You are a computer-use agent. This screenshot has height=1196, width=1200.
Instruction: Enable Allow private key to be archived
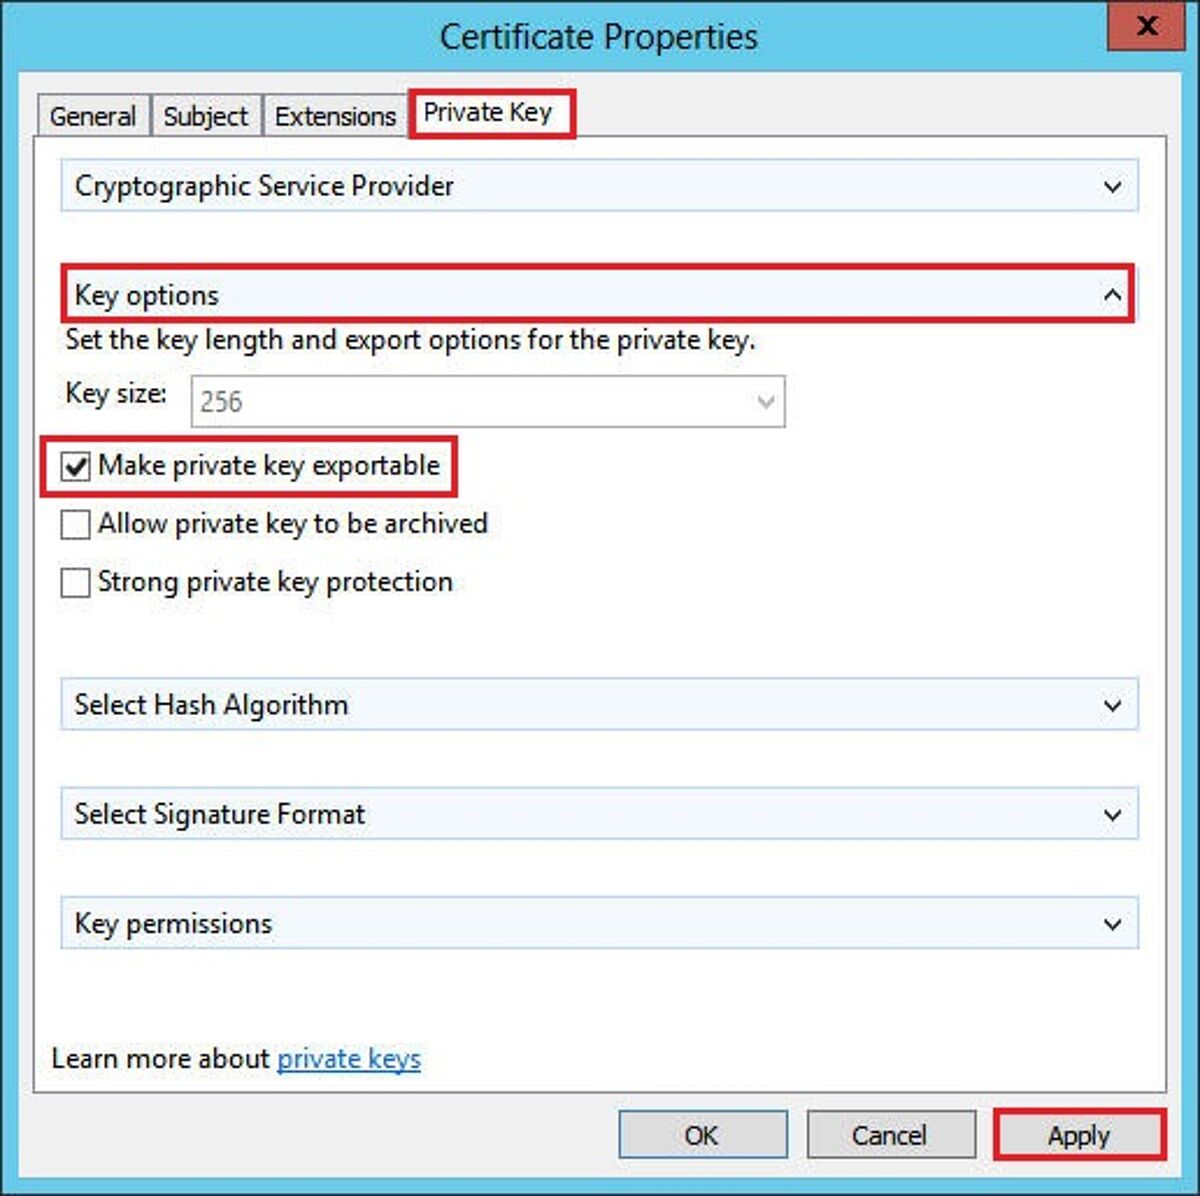(x=76, y=524)
